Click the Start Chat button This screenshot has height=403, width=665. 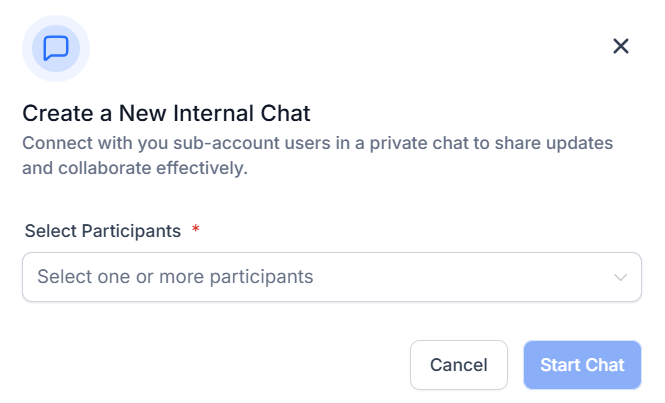[x=582, y=365]
